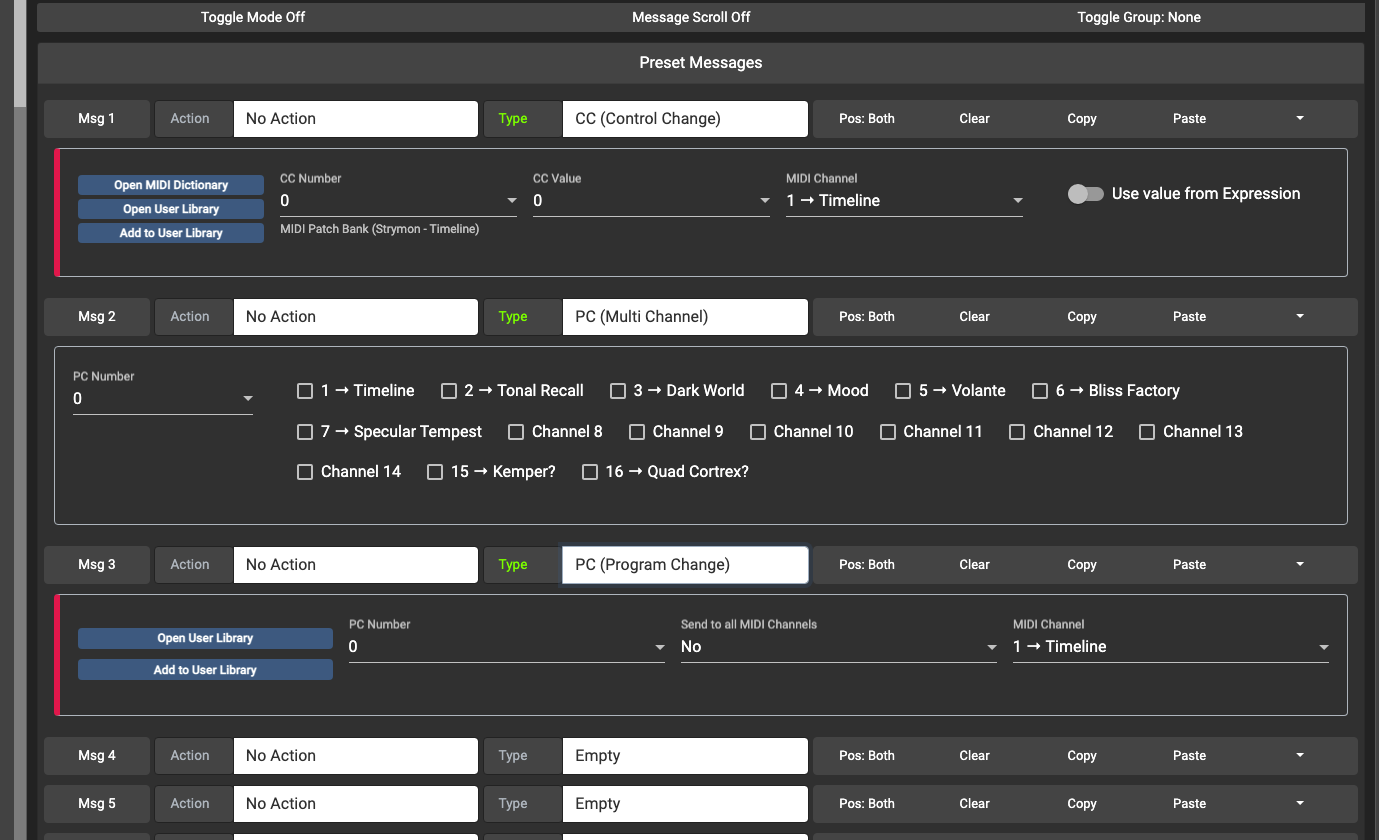Toggle Use value from Expression switch

pyautogui.click(x=1085, y=194)
